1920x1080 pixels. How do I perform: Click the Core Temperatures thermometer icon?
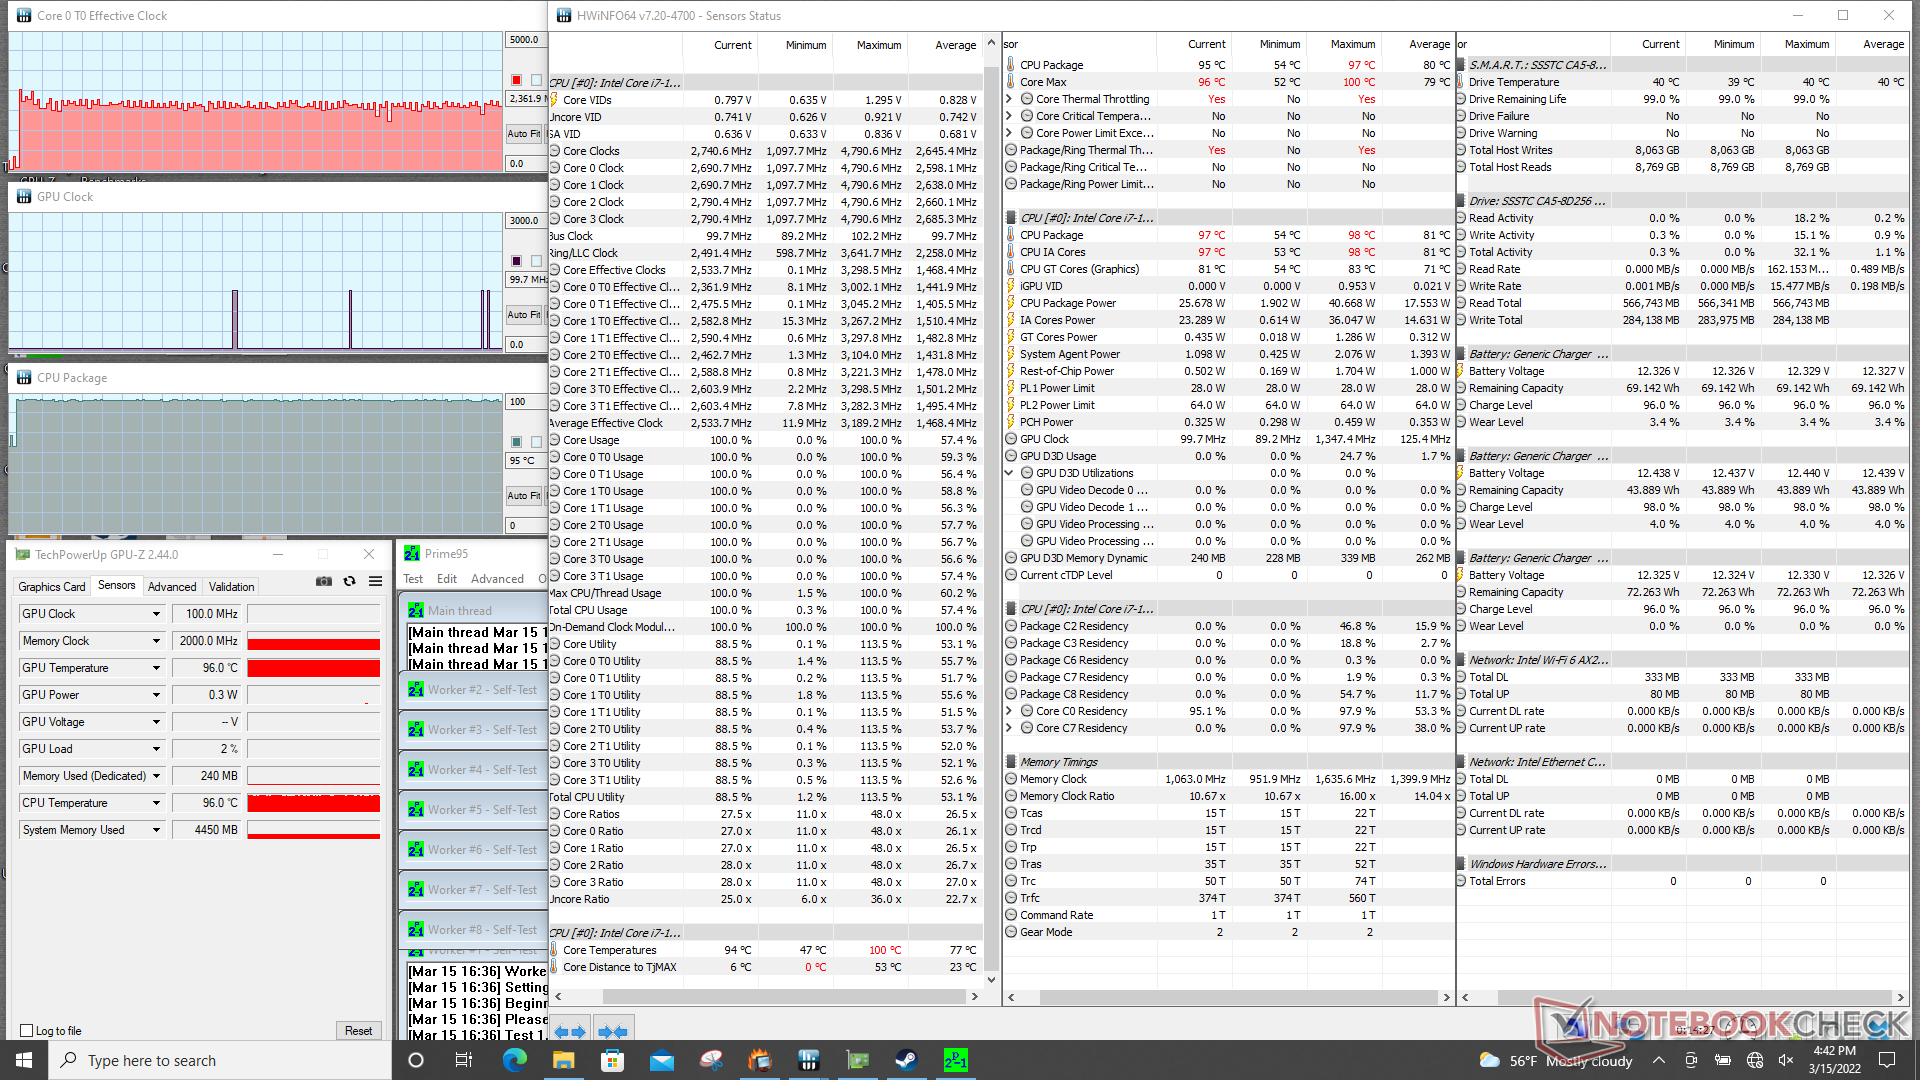[x=554, y=950]
